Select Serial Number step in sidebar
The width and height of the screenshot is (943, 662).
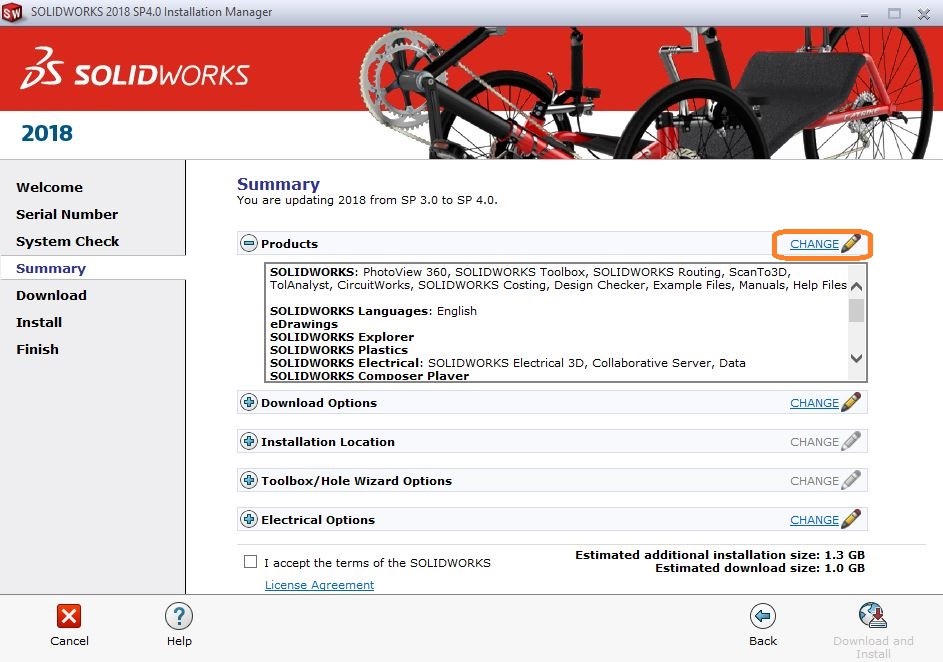pyautogui.click(x=67, y=214)
